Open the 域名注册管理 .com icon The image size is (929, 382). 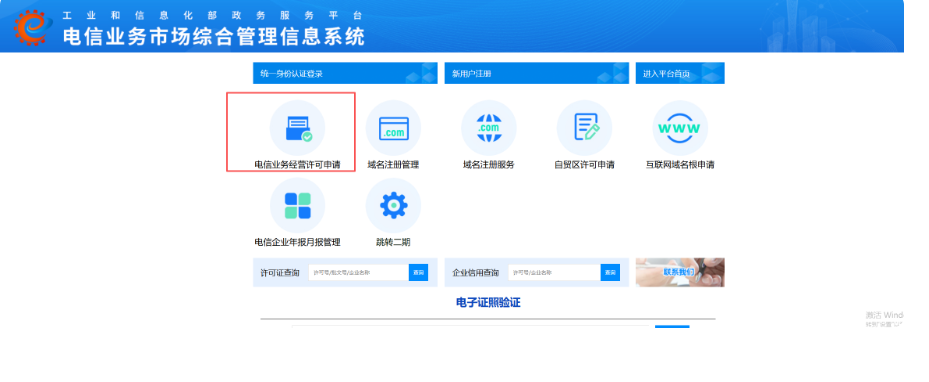tap(393, 128)
